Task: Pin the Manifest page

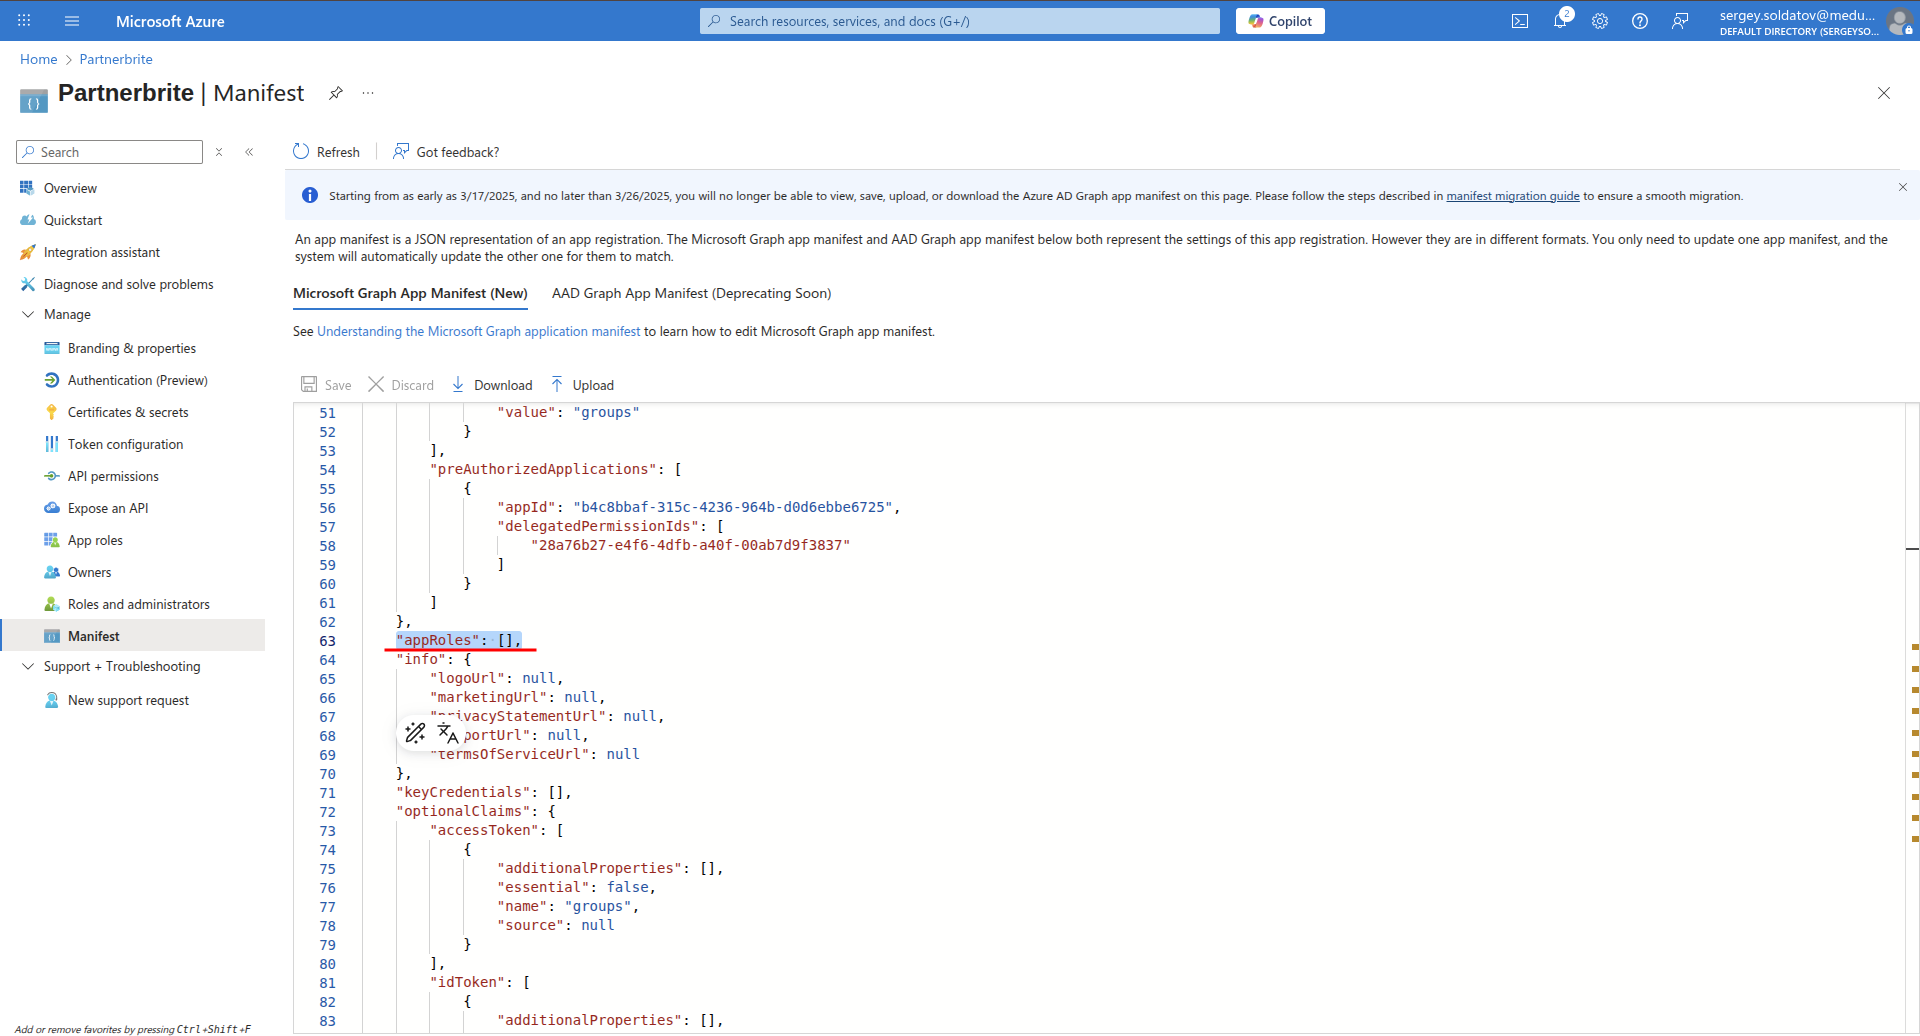Action: point(336,93)
